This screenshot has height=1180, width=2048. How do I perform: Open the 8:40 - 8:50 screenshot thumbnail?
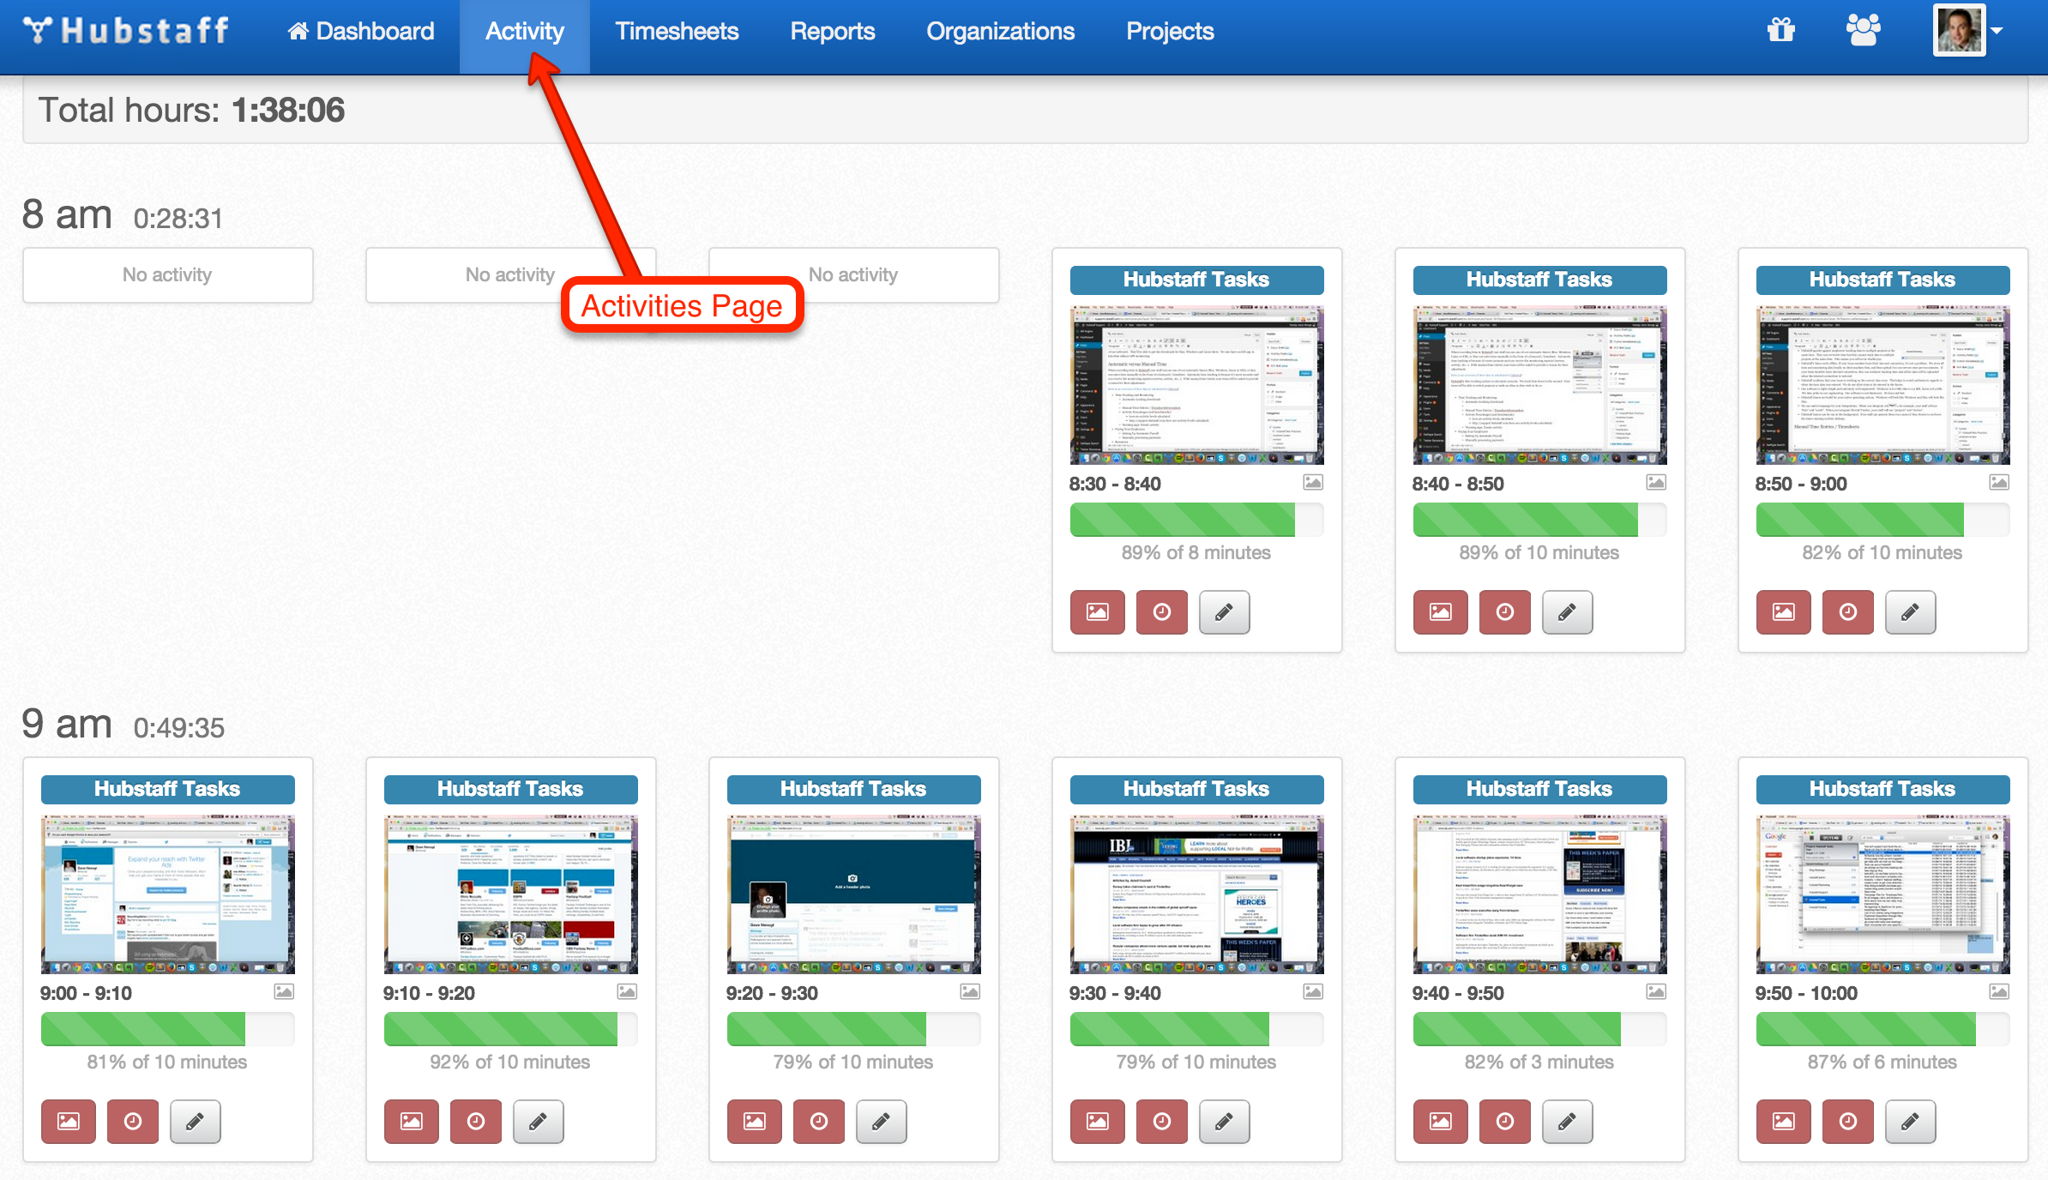1539,385
